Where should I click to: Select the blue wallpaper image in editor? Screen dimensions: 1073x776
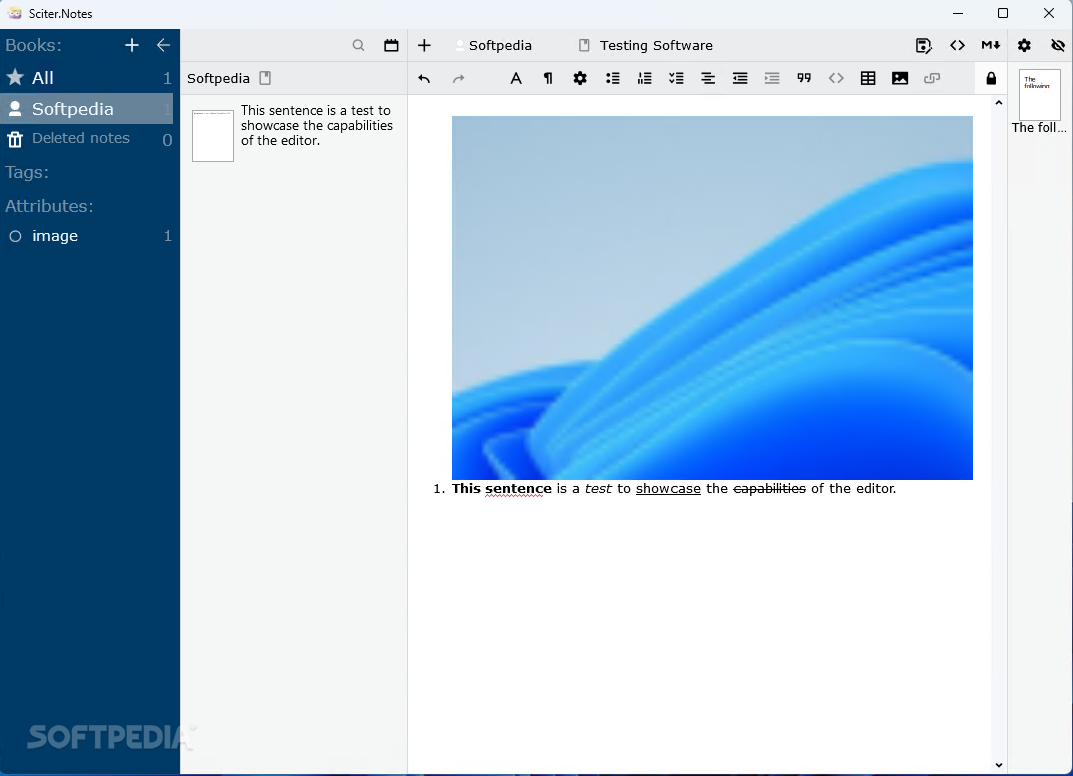pyautogui.click(x=712, y=298)
